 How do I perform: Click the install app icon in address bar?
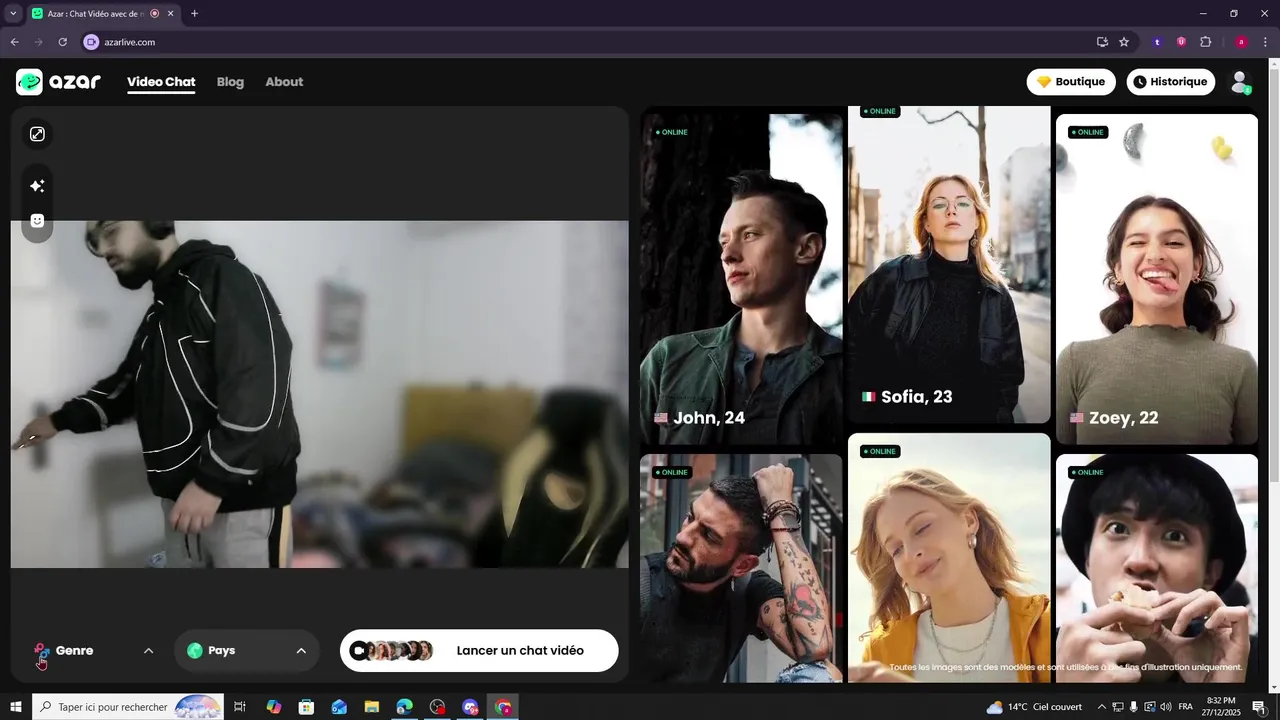click(1102, 42)
